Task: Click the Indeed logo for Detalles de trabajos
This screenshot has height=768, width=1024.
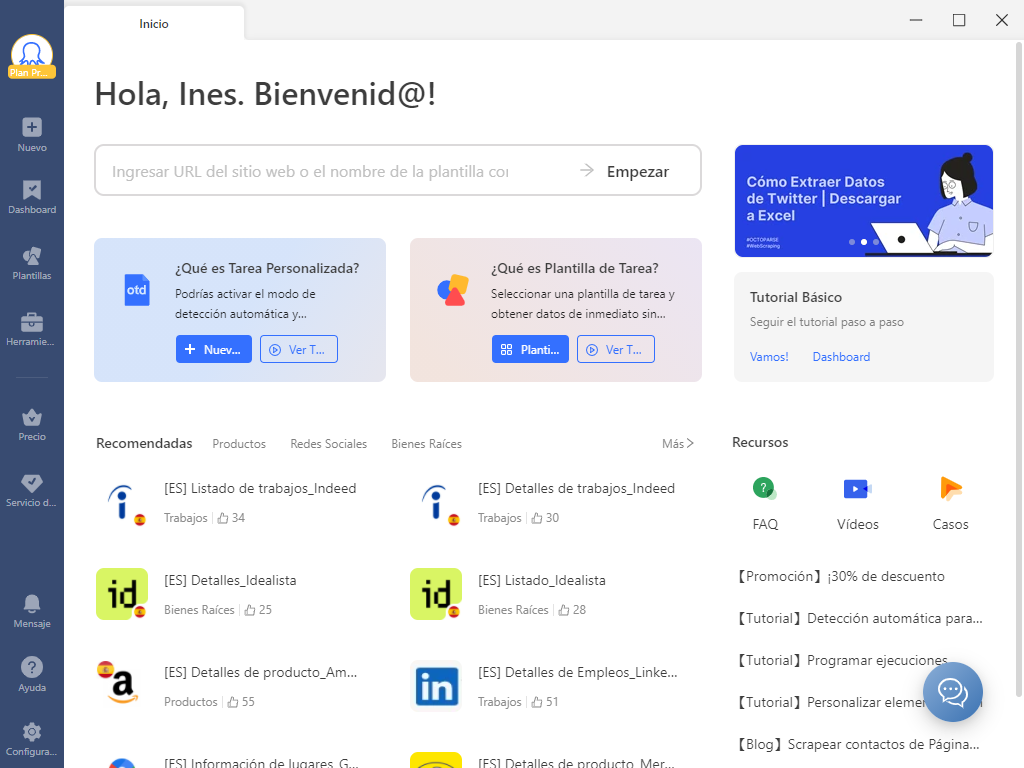Action: click(x=436, y=503)
